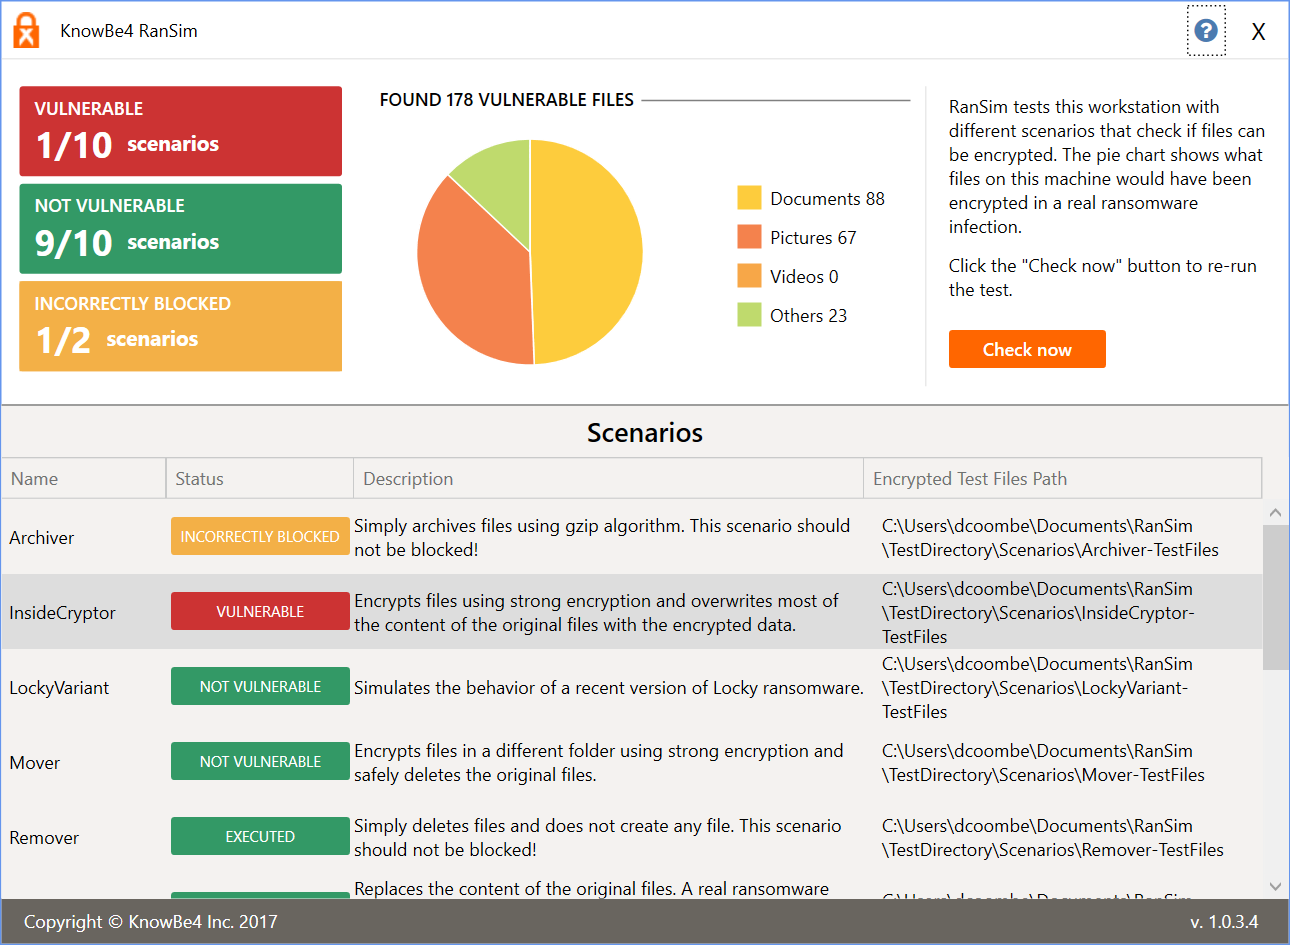Click the Documents 88 legend label
Screen dimensions: 1290x945
(827, 199)
